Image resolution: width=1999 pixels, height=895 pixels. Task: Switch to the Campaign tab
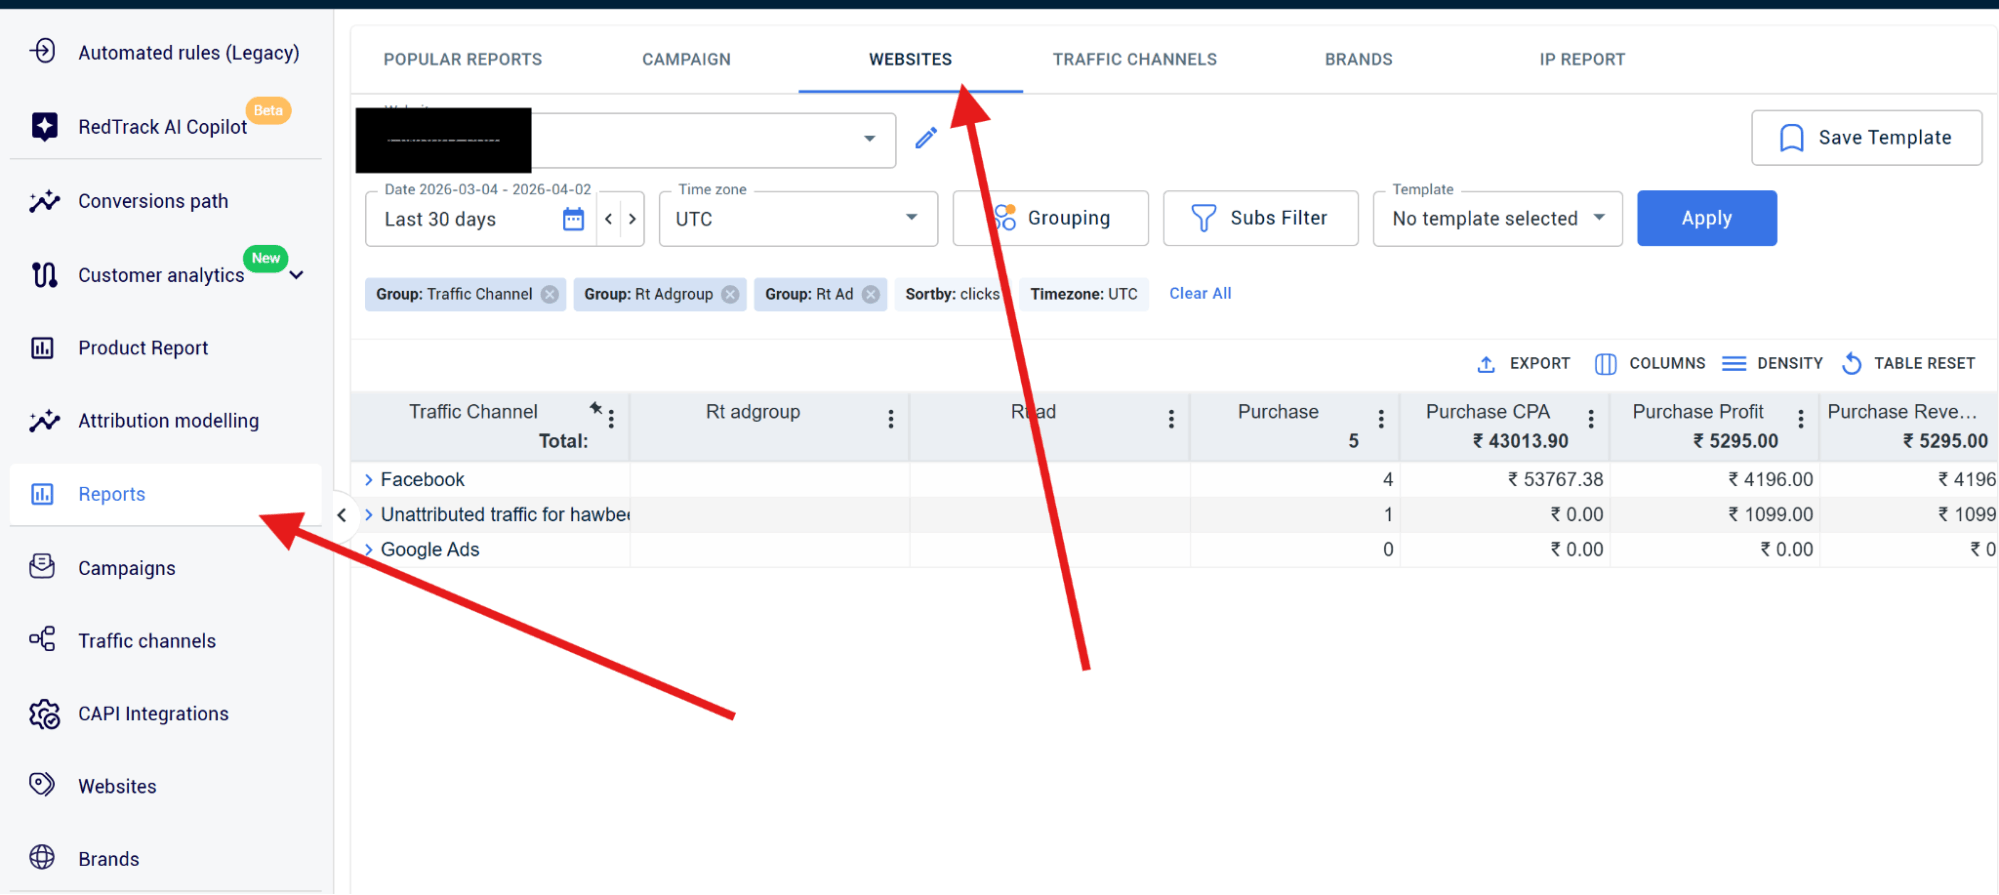[686, 59]
